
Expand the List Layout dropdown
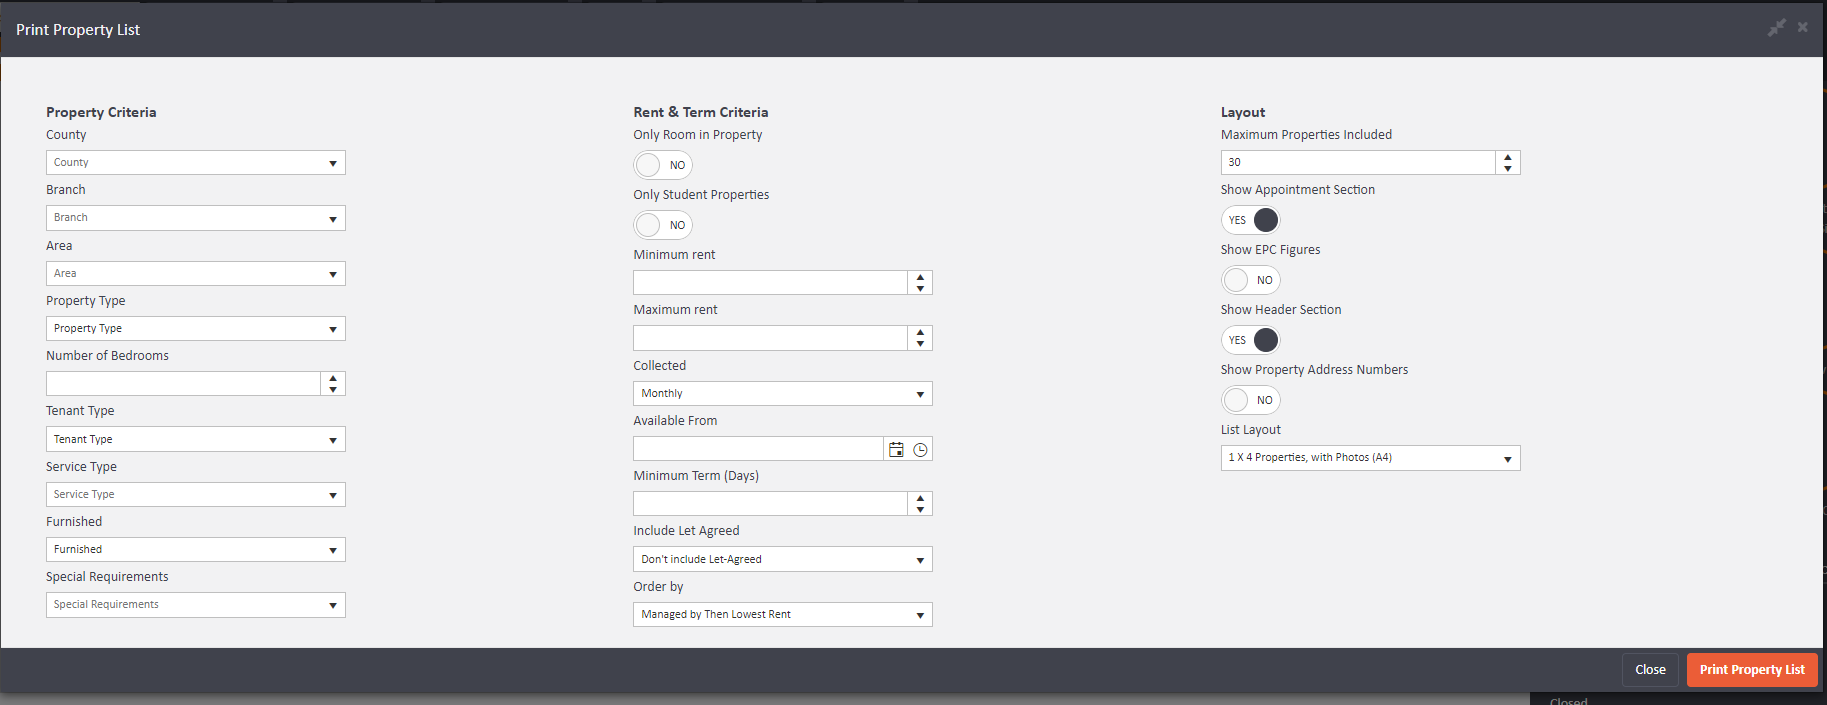pos(1370,458)
